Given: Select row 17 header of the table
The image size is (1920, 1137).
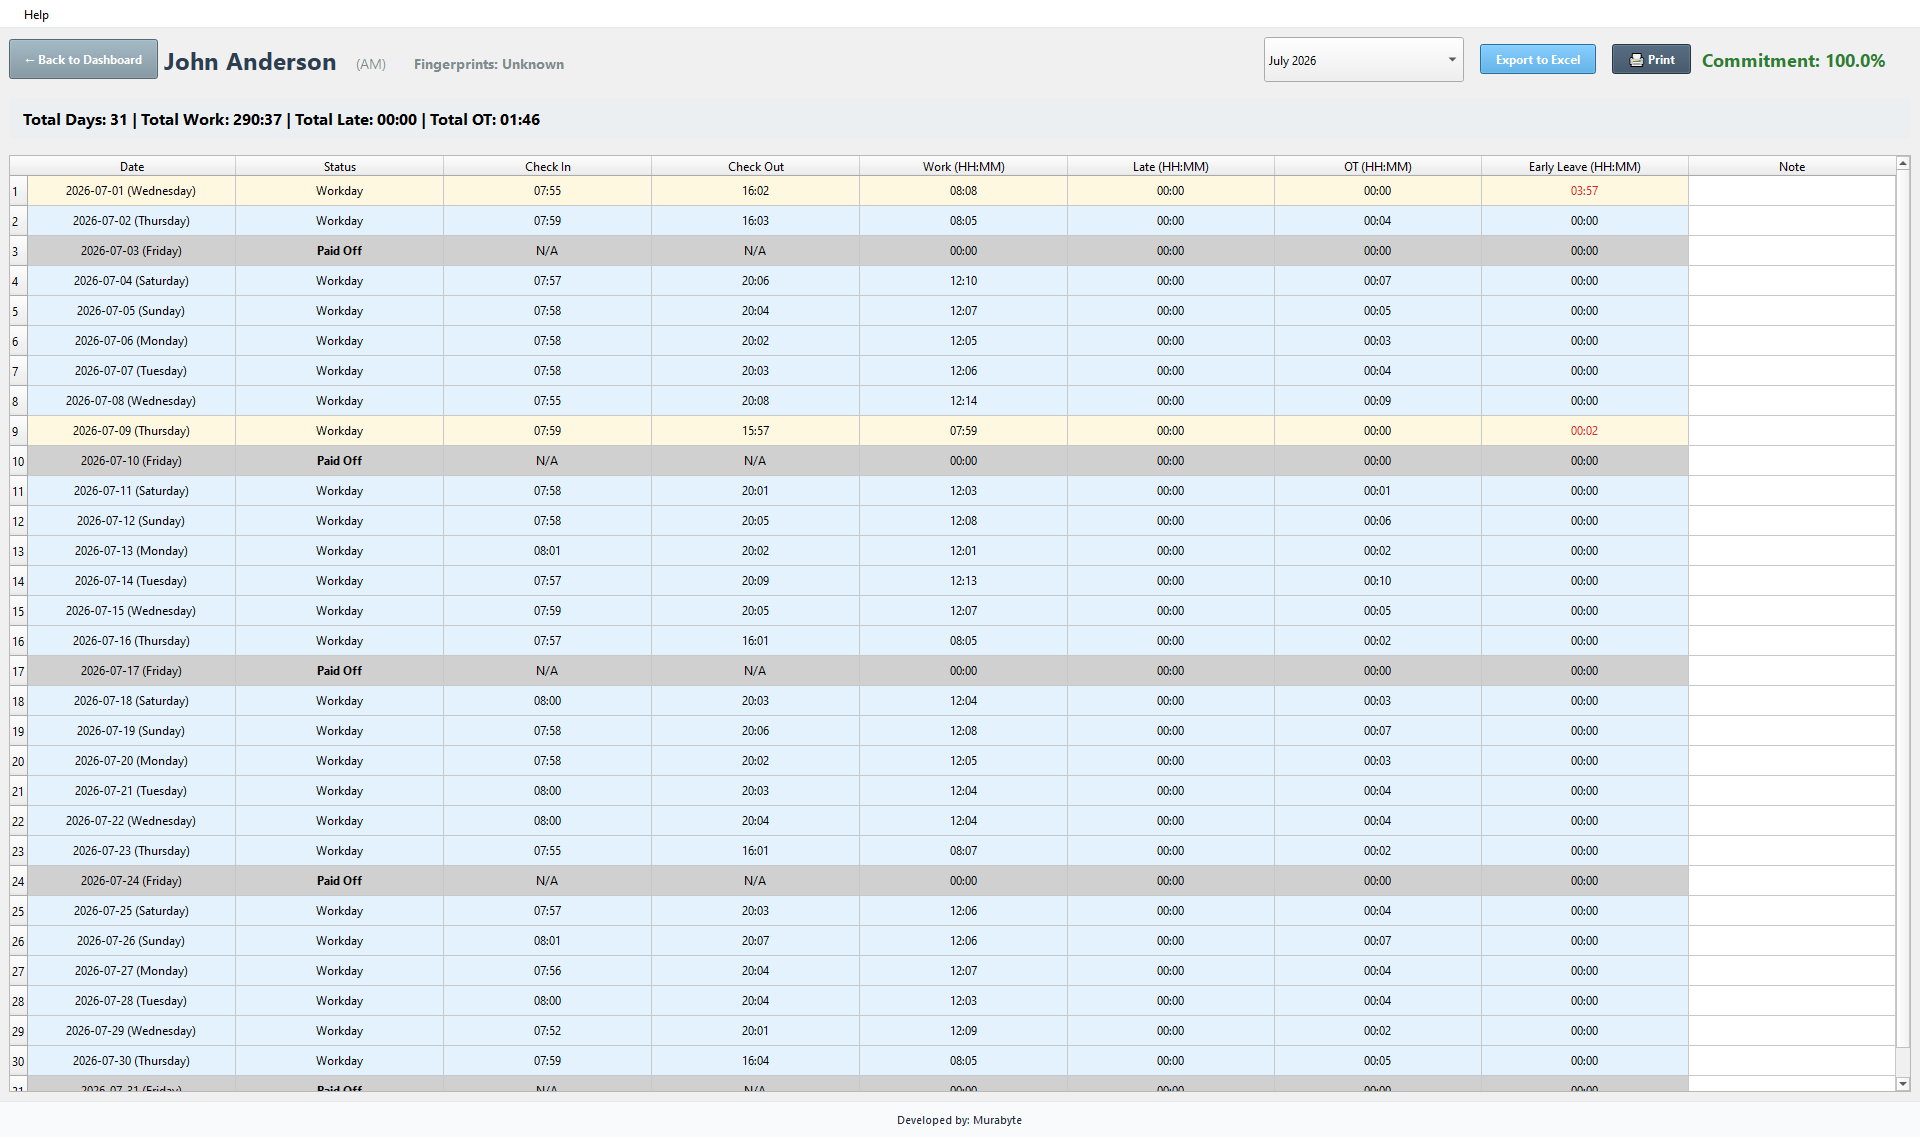Looking at the screenshot, I should coord(18,671).
